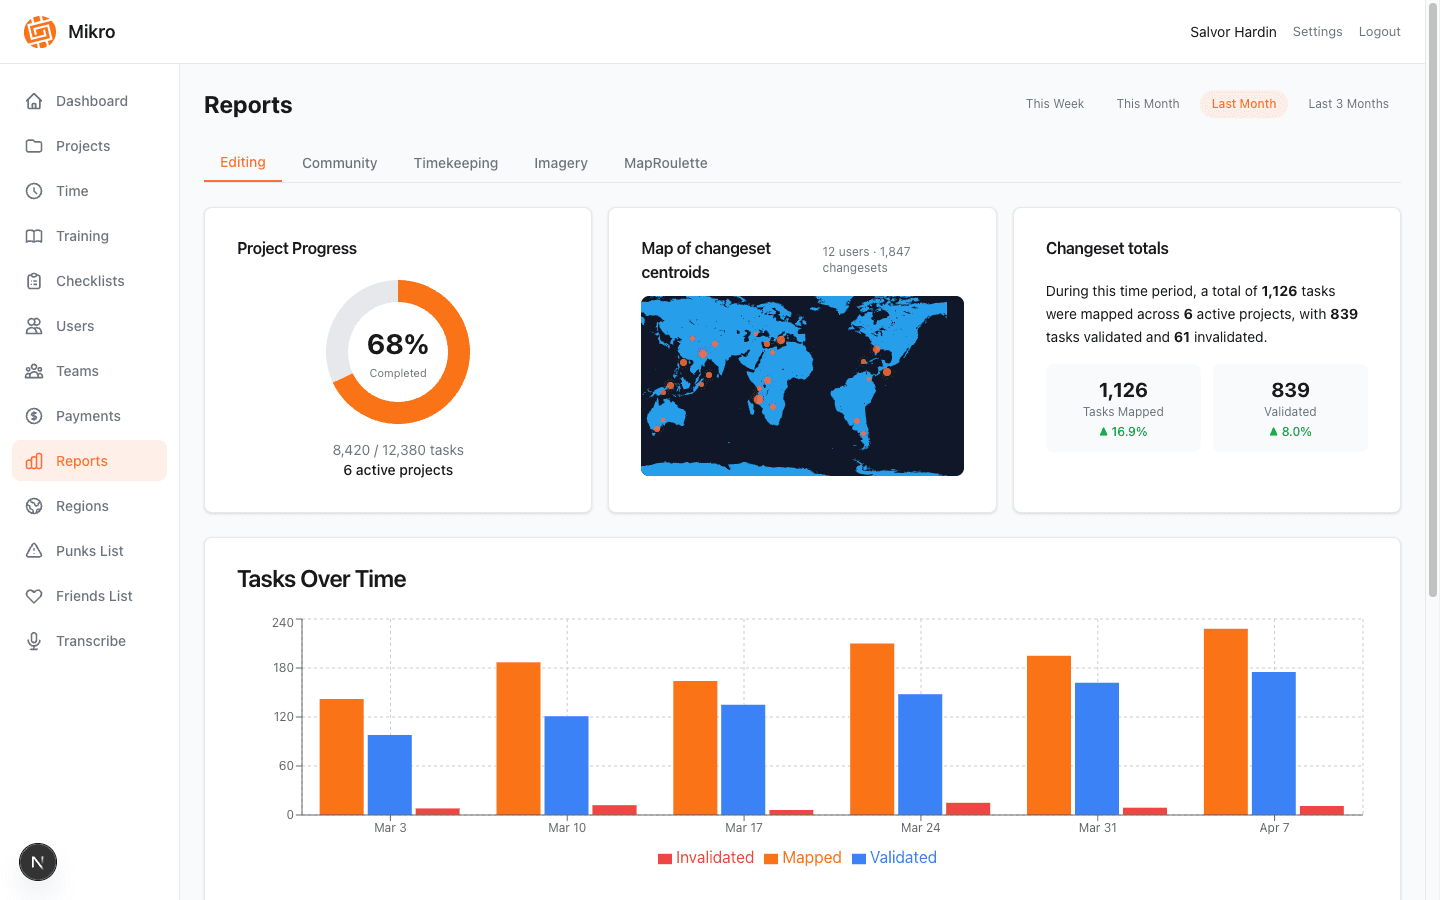The height and width of the screenshot is (900, 1440).
Task: Select the Dashboard home icon
Action: pos(34,100)
